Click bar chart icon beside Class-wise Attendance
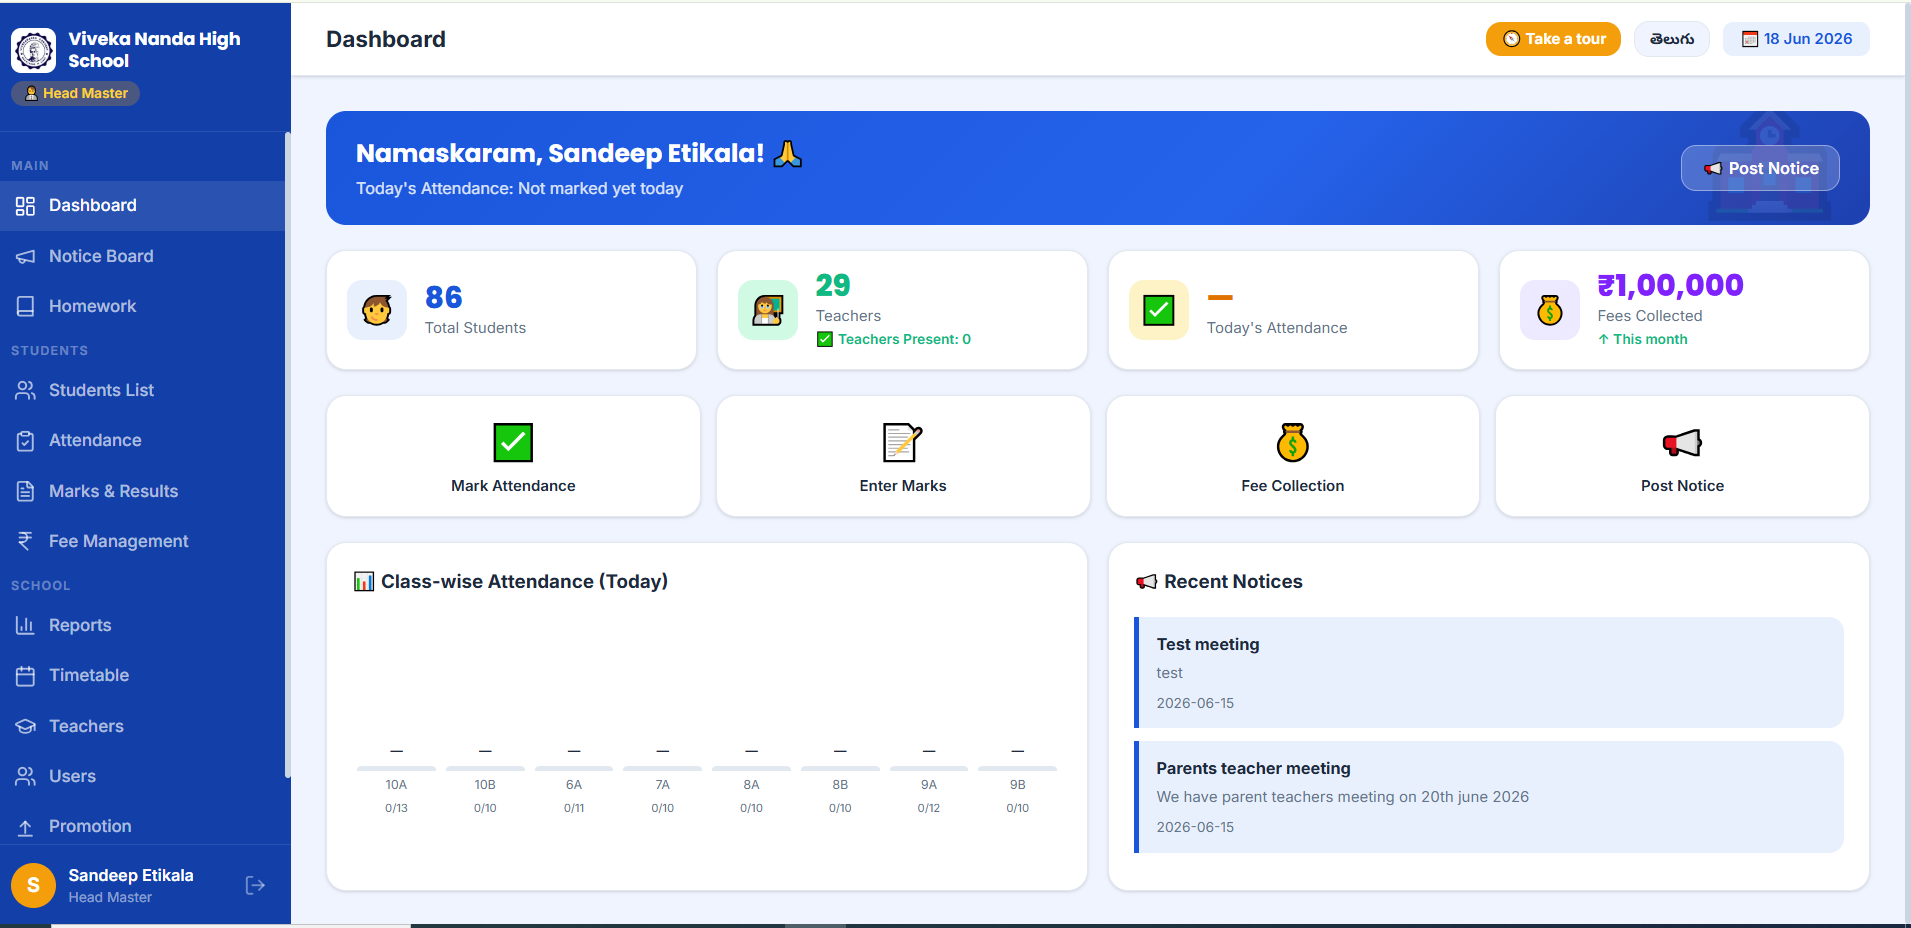Image resolution: width=1911 pixels, height=928 pixels. [364, 582]
